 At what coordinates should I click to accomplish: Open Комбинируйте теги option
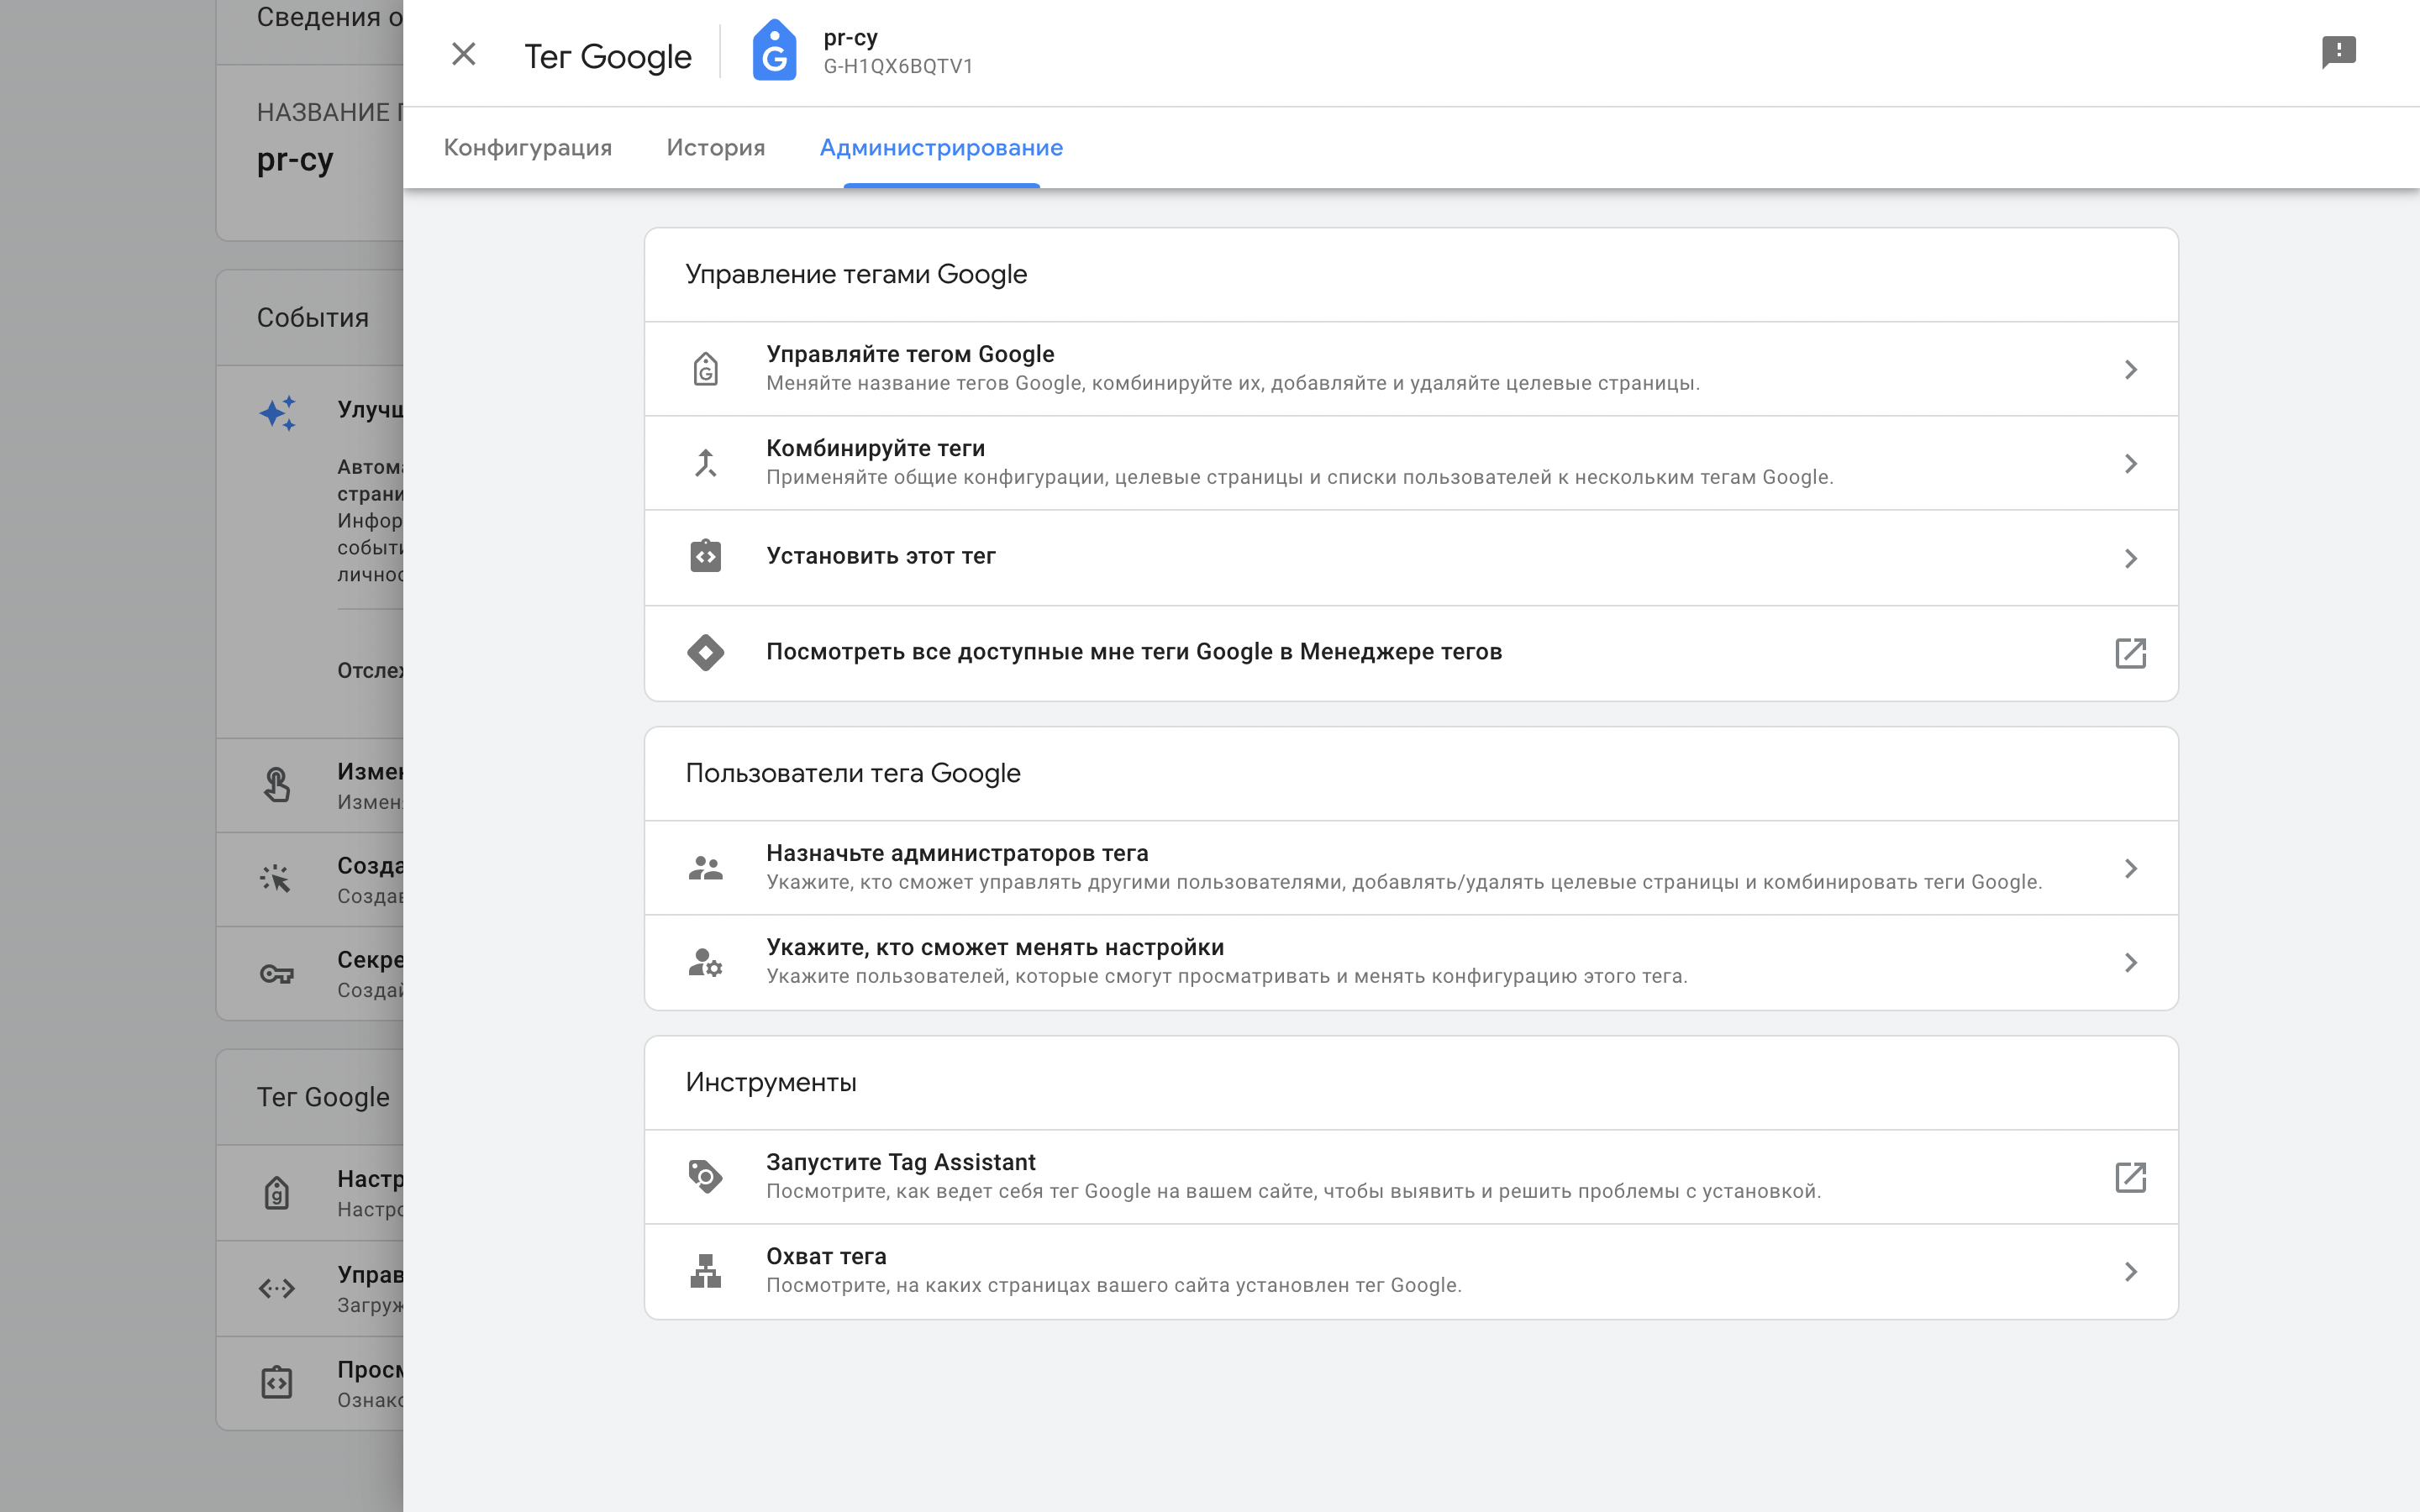coord(1411,463)
